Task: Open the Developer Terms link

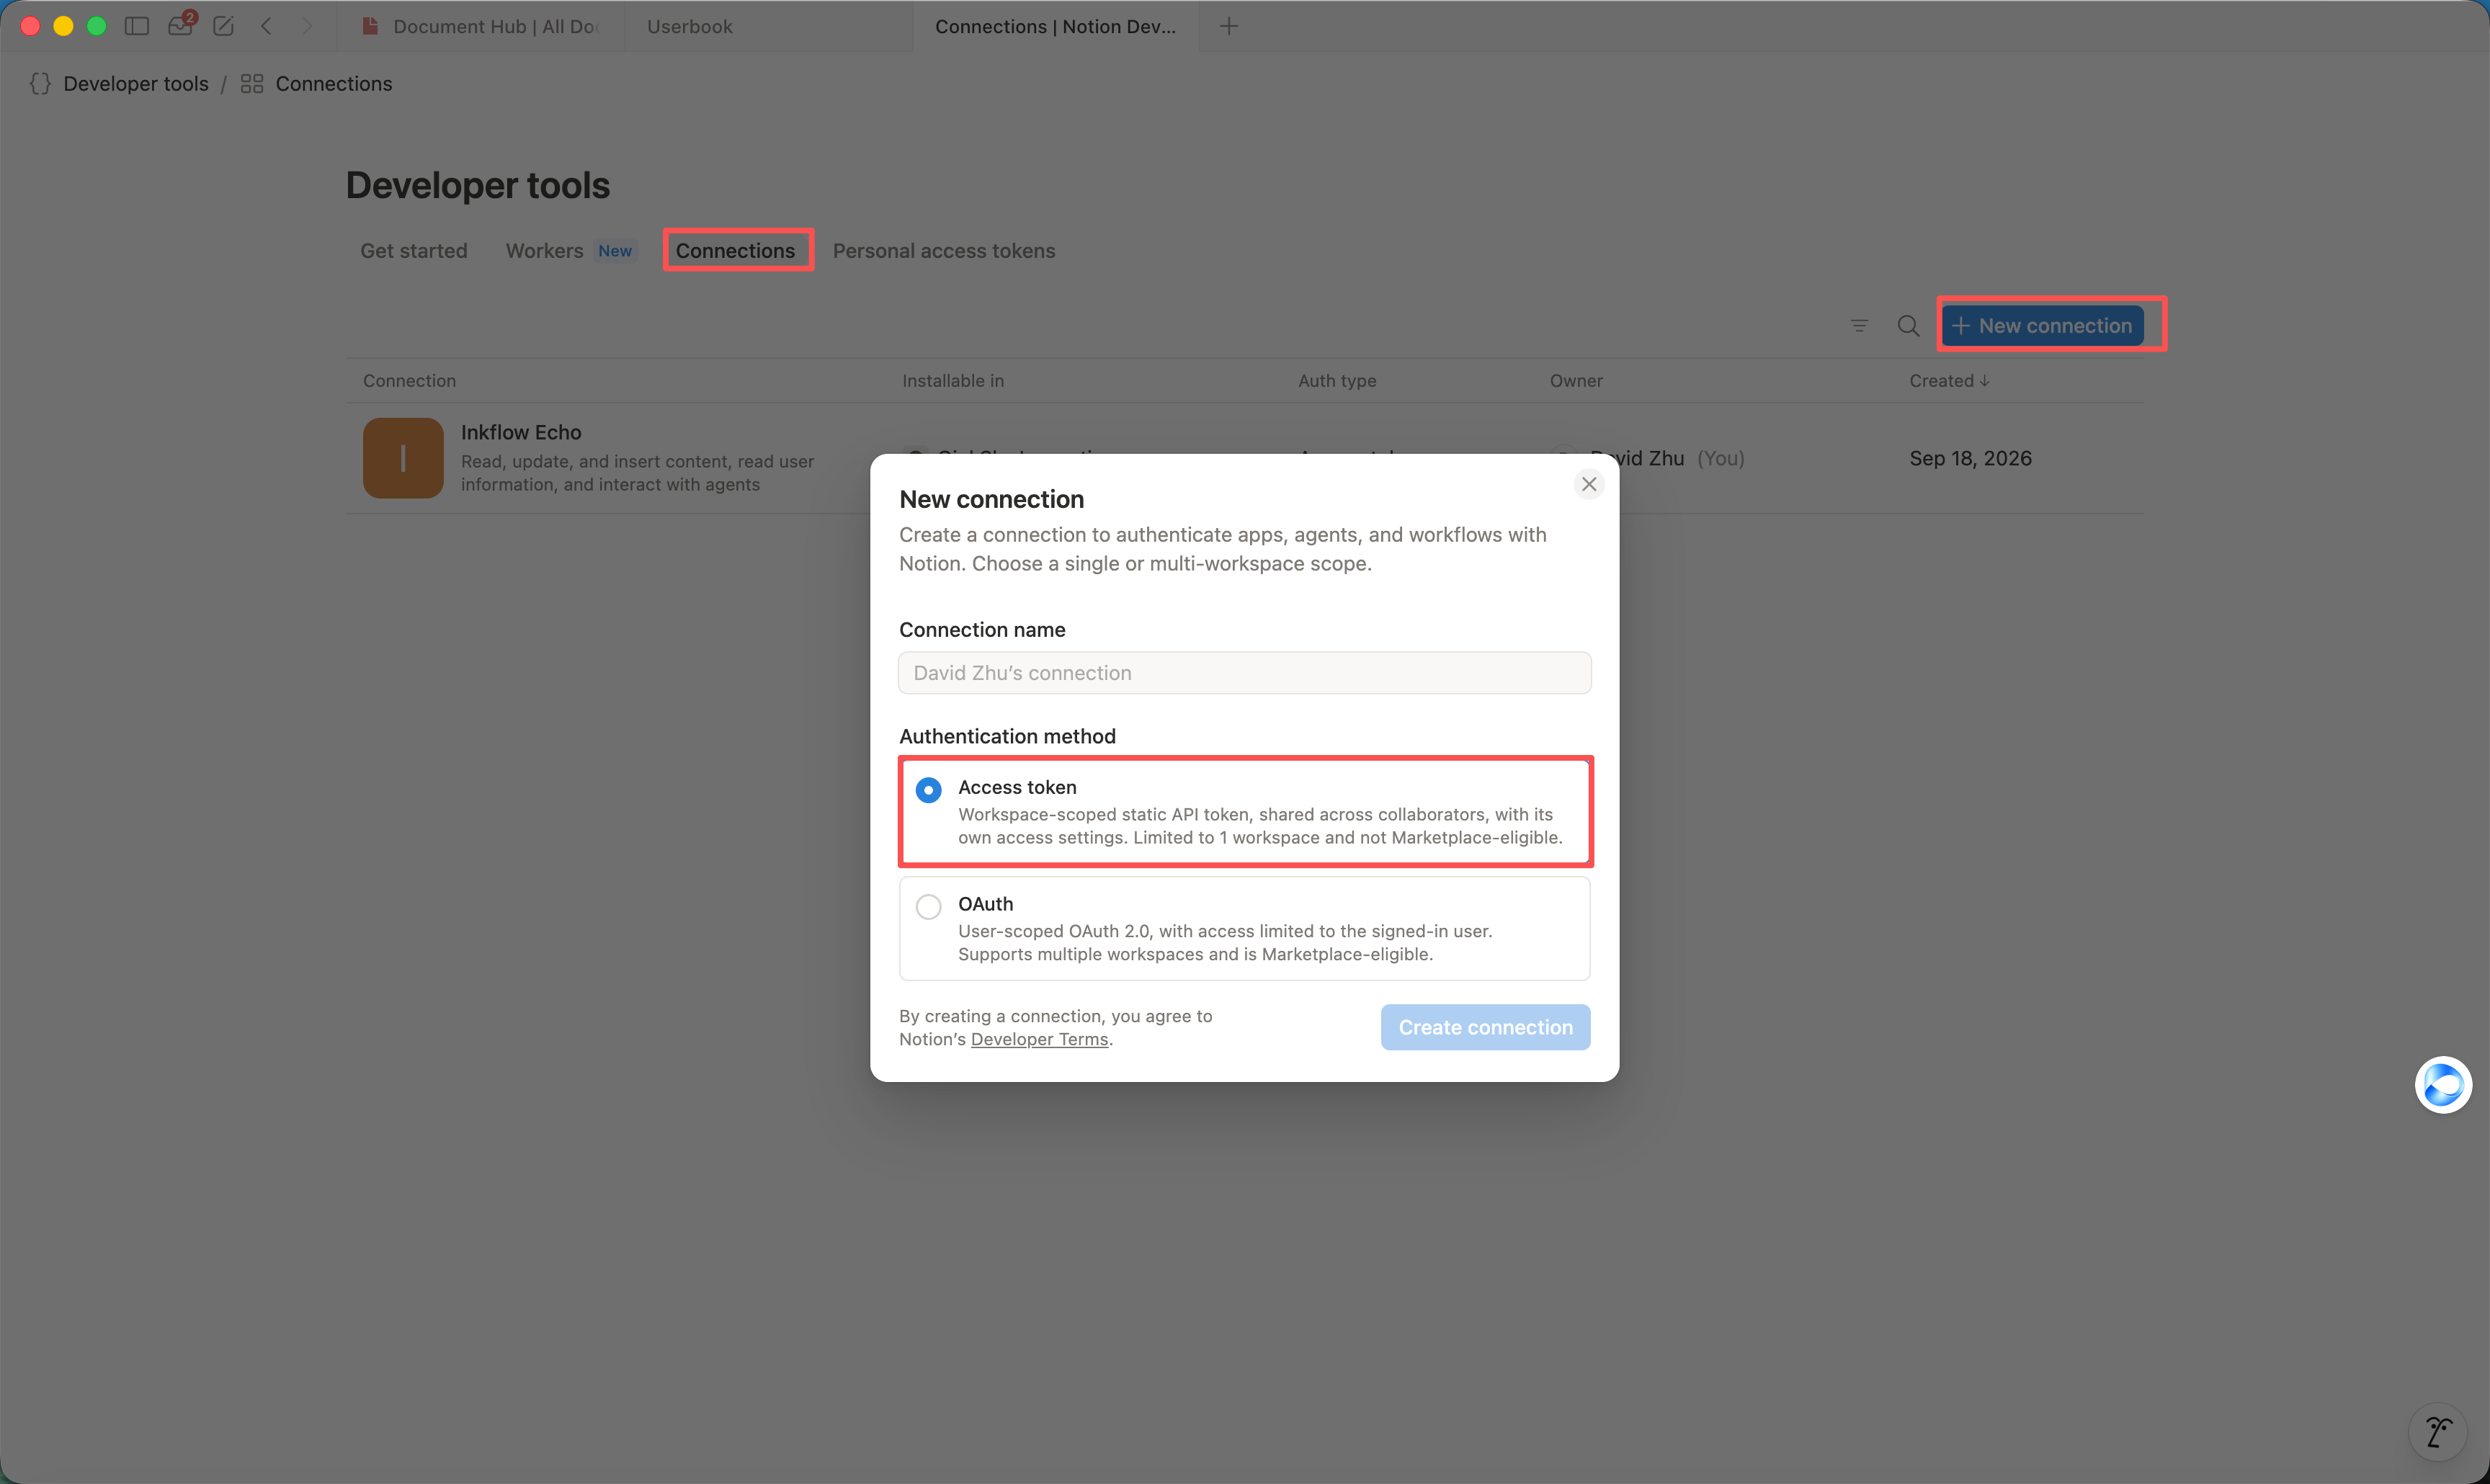Action: click(1039, 1039)
